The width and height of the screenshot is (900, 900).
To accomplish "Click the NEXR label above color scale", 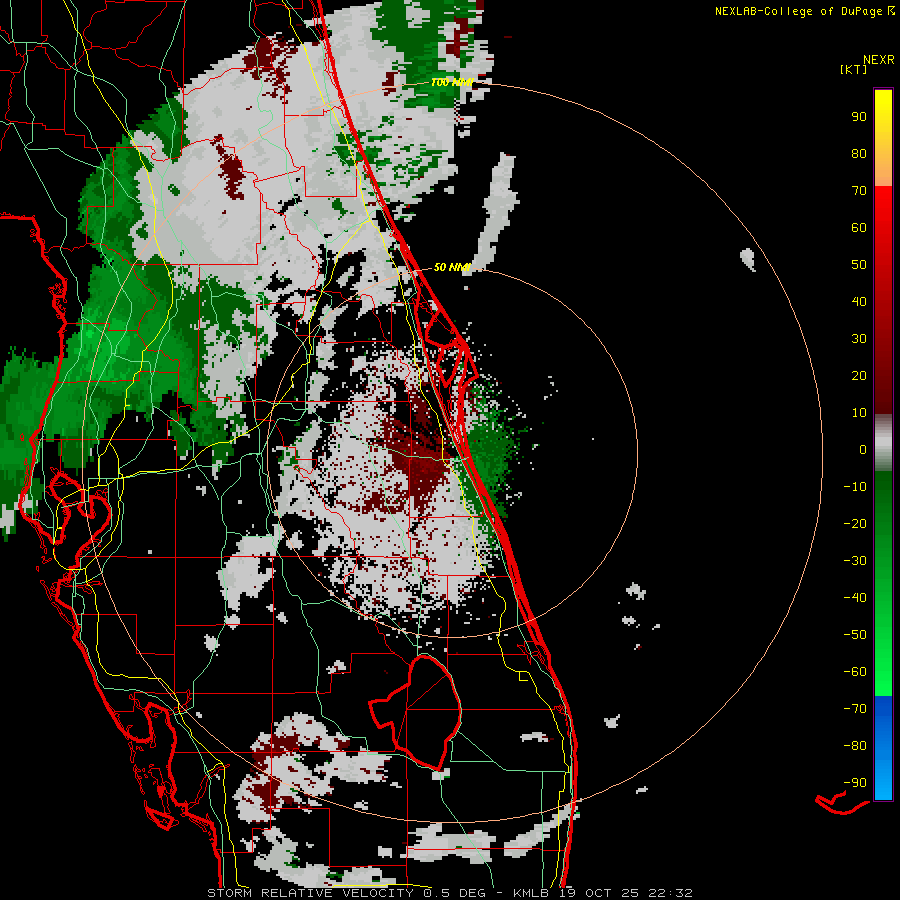I will (879, 60).
